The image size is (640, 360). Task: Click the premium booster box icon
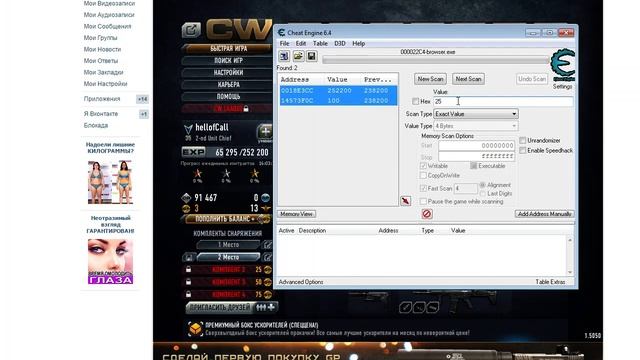pos(195,329)
